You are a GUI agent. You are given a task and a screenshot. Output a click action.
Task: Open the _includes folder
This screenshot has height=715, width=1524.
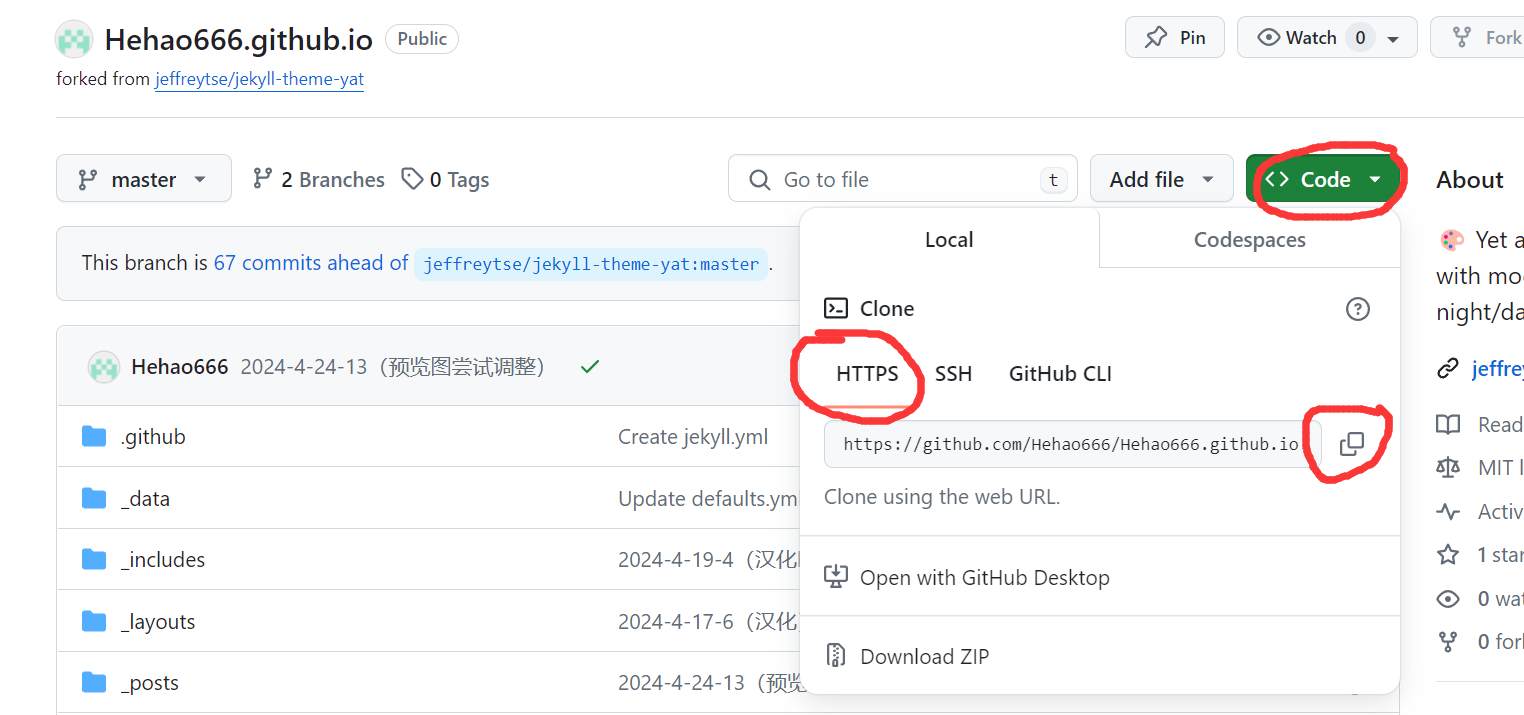[x=163, y=560]
